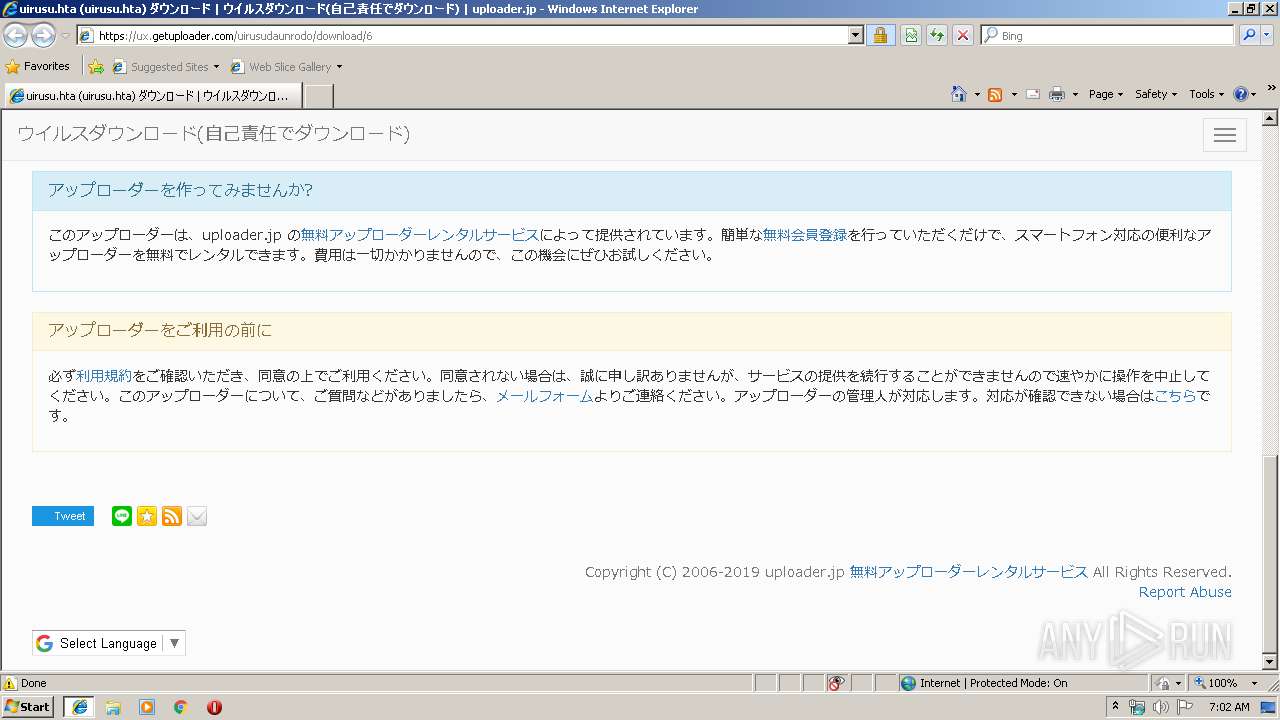
Task: Click the Read Mail envelope icon
Action: pos(1032,94)
